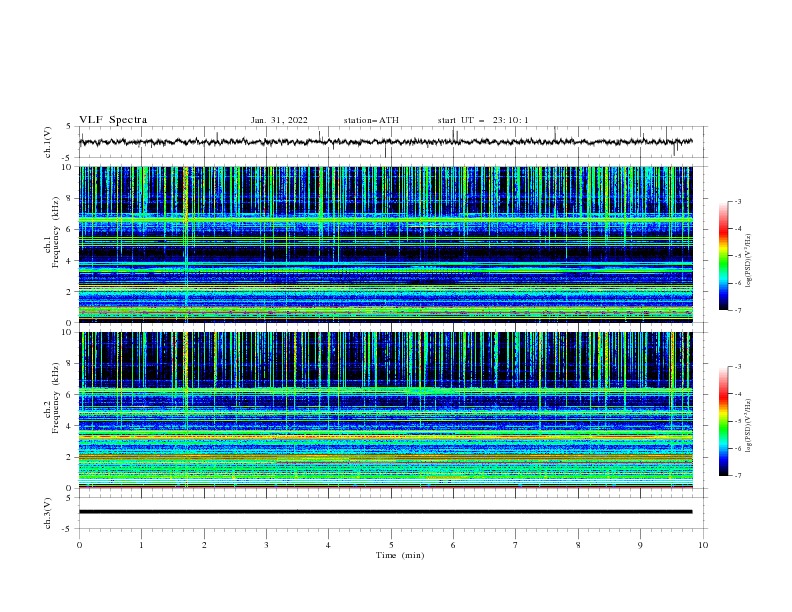Click the "3" tick on the time axis
The height and width of the screenshot is (612, 792).
point(266,545)
